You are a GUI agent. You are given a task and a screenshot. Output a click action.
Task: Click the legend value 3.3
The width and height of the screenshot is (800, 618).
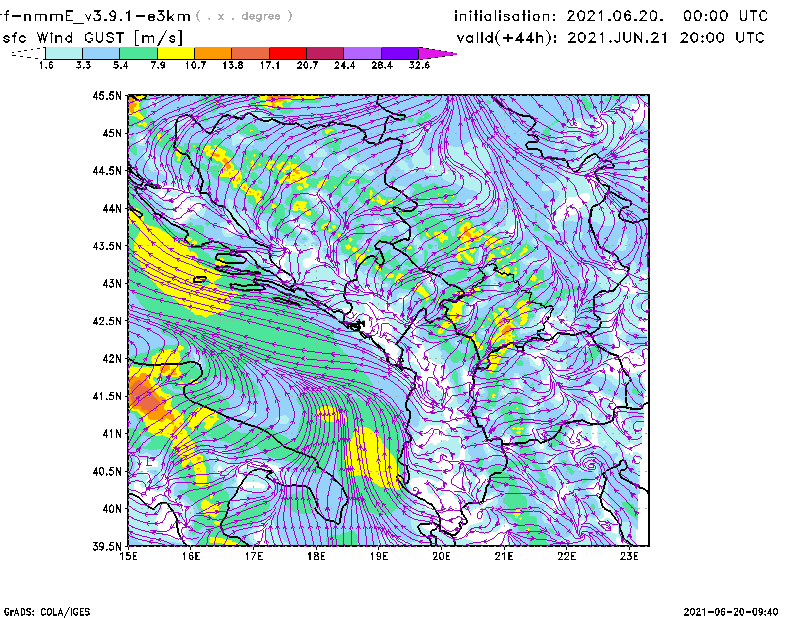tap(83, 65)
